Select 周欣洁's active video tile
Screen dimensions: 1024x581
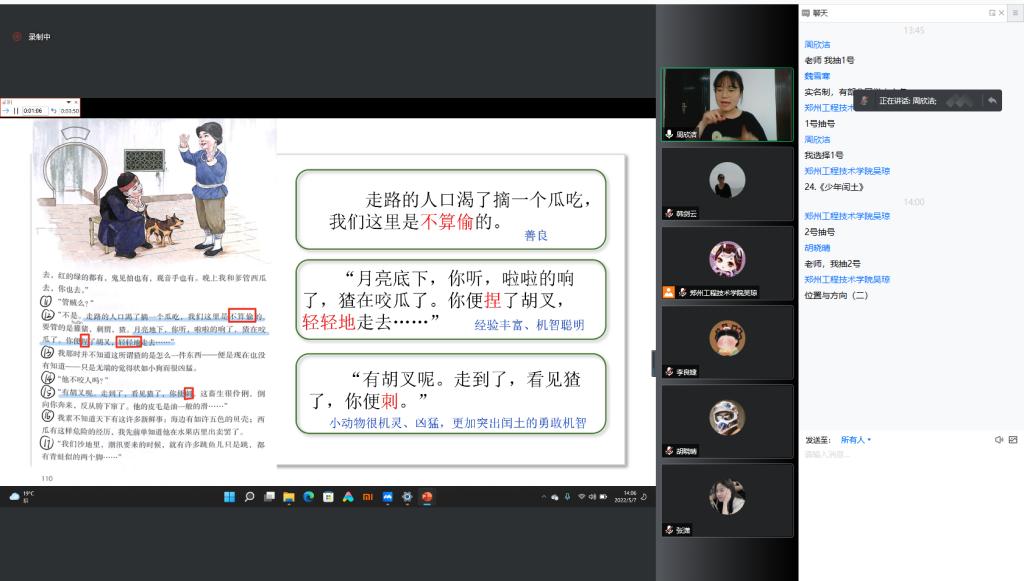[x=728, y=104]
